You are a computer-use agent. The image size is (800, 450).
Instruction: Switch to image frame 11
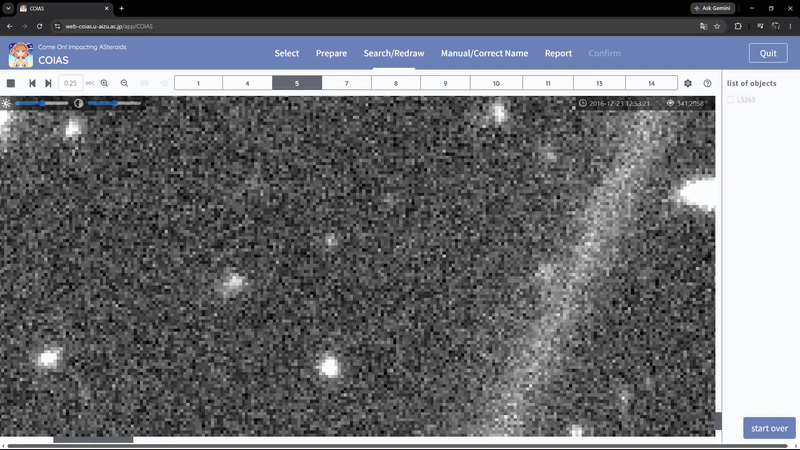[548, 83]
